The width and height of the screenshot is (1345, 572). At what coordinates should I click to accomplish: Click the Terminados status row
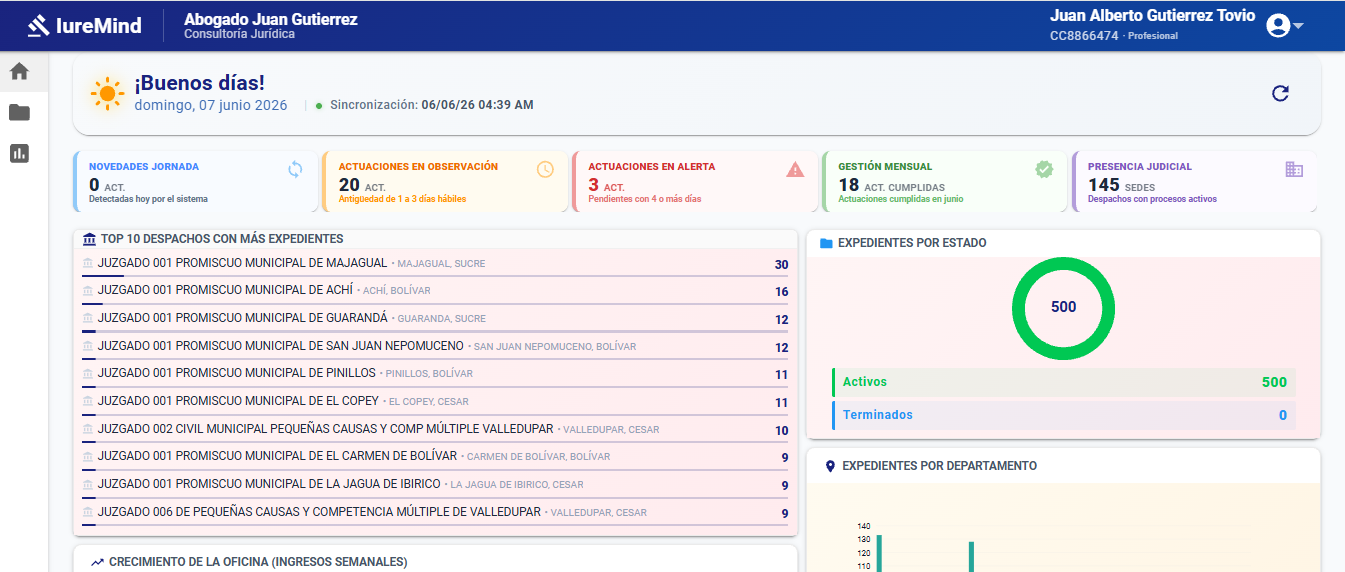point(1063,415)
